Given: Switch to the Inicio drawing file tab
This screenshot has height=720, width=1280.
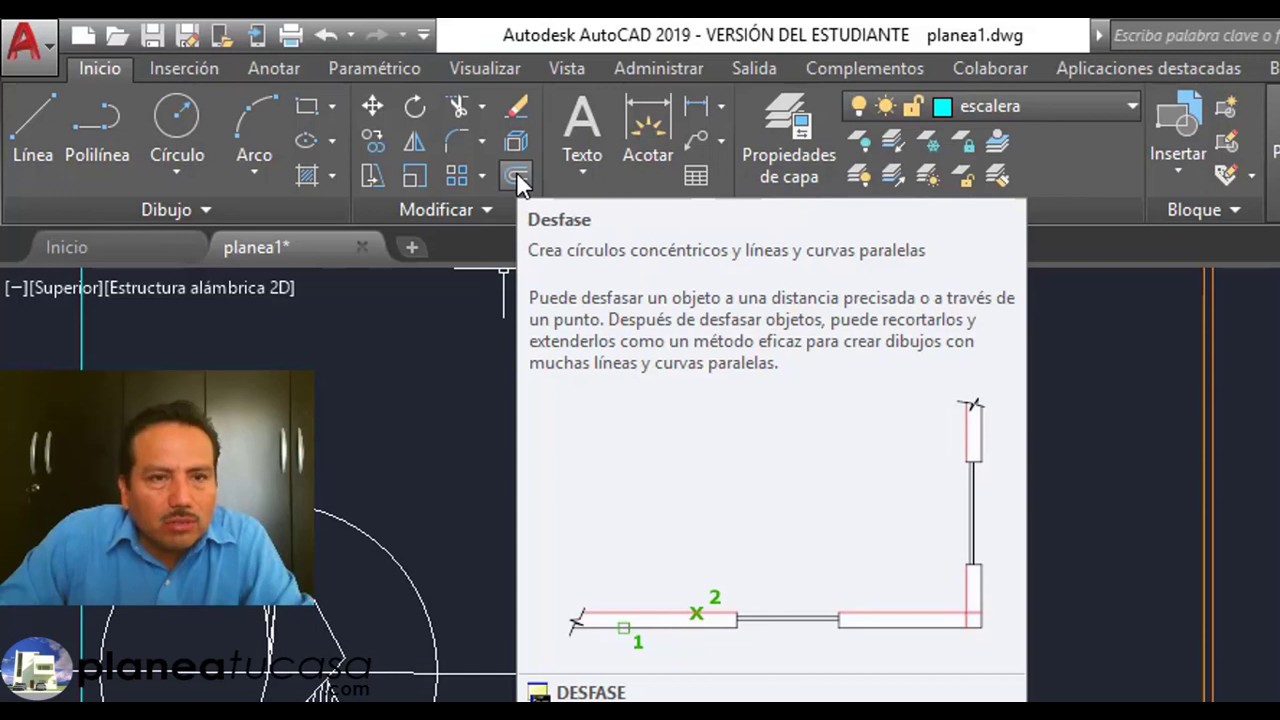Looking at the screenshot, I should [67, 247].
